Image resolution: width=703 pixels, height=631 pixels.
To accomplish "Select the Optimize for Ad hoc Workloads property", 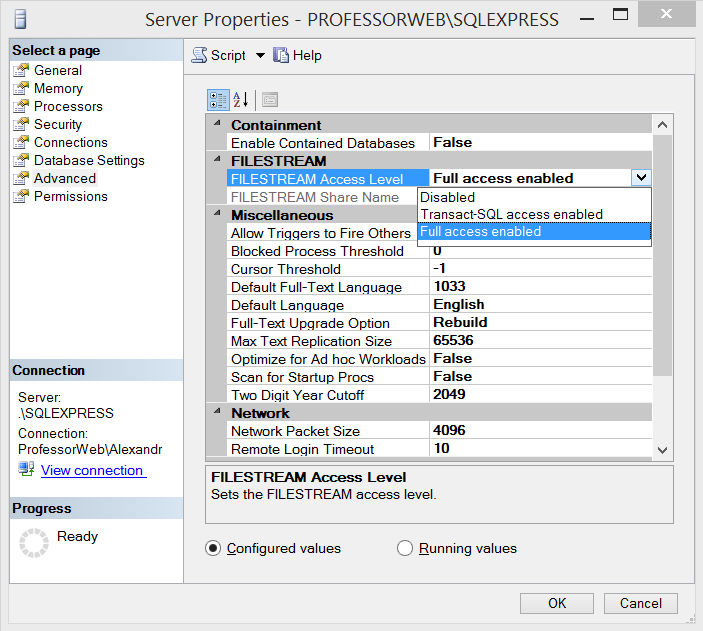I will click(x=328, y=359).
